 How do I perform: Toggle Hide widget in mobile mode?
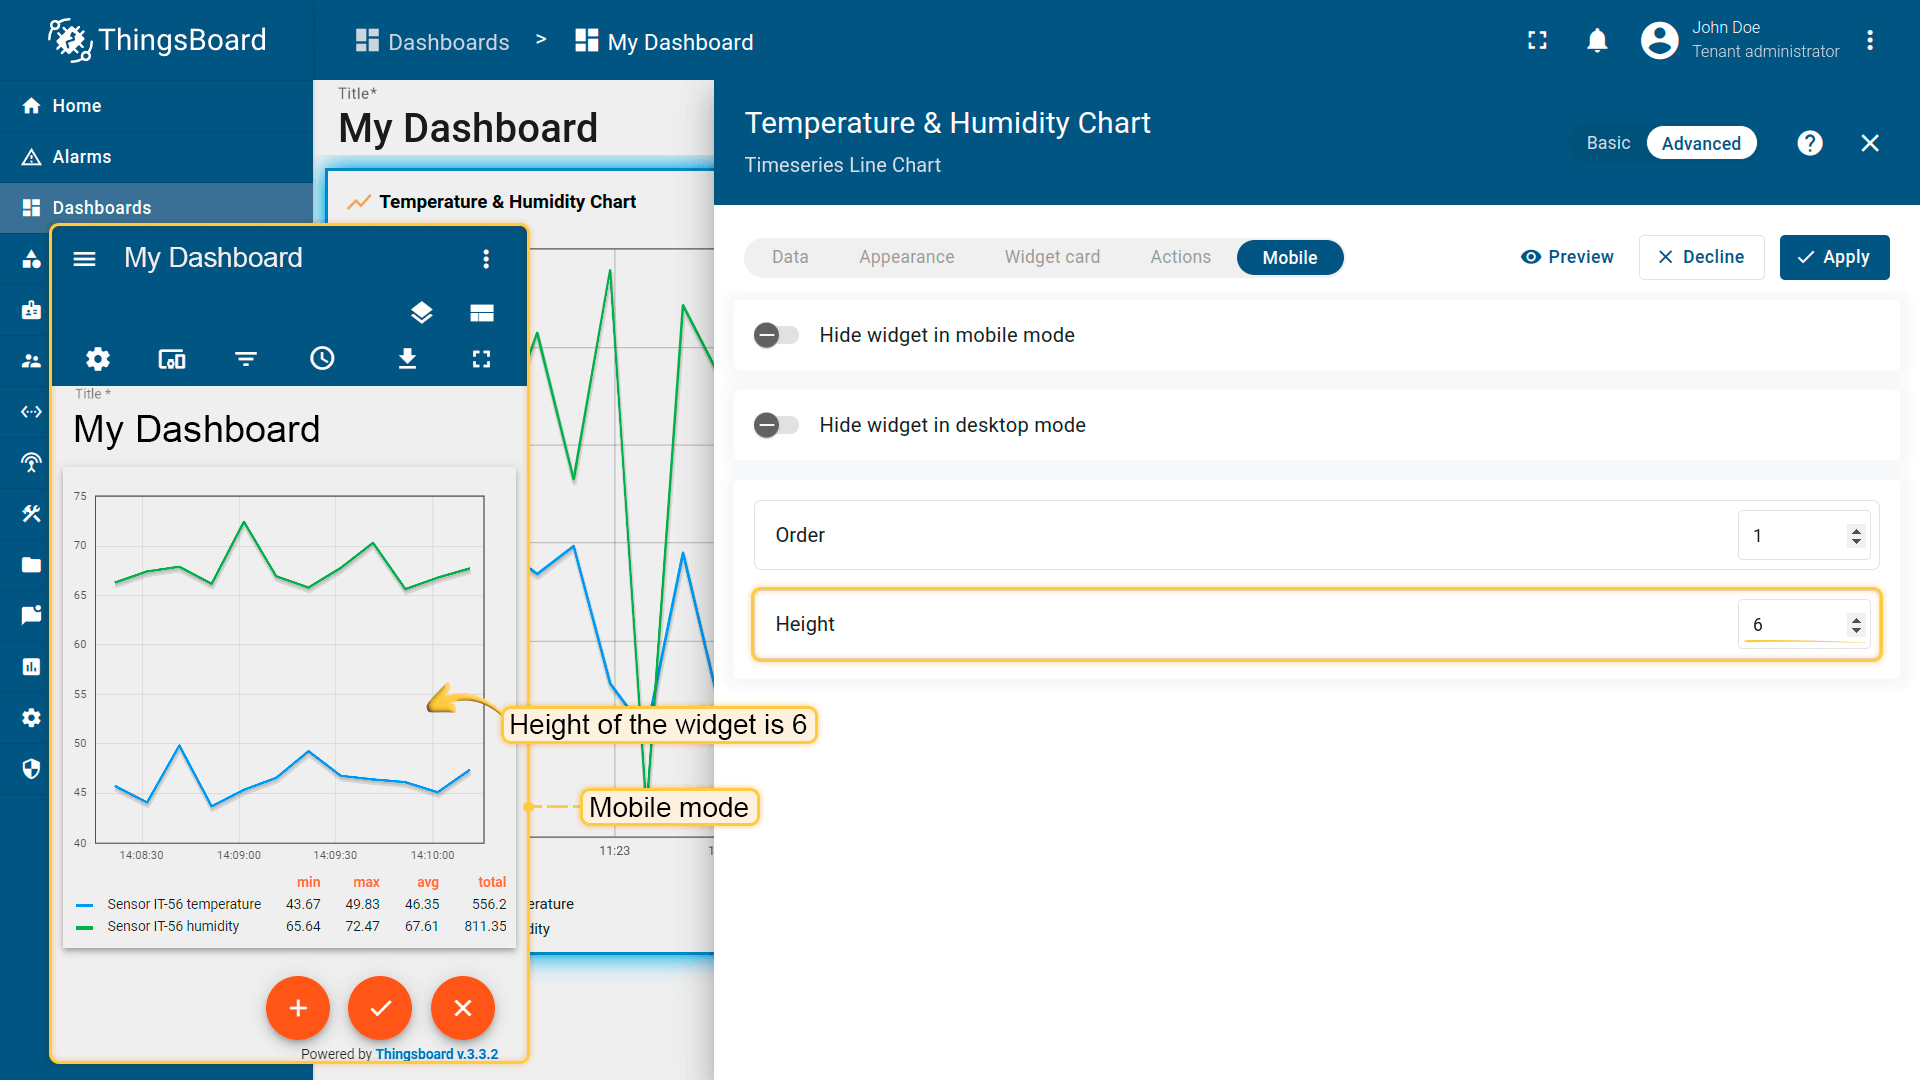tap(776, 335)
